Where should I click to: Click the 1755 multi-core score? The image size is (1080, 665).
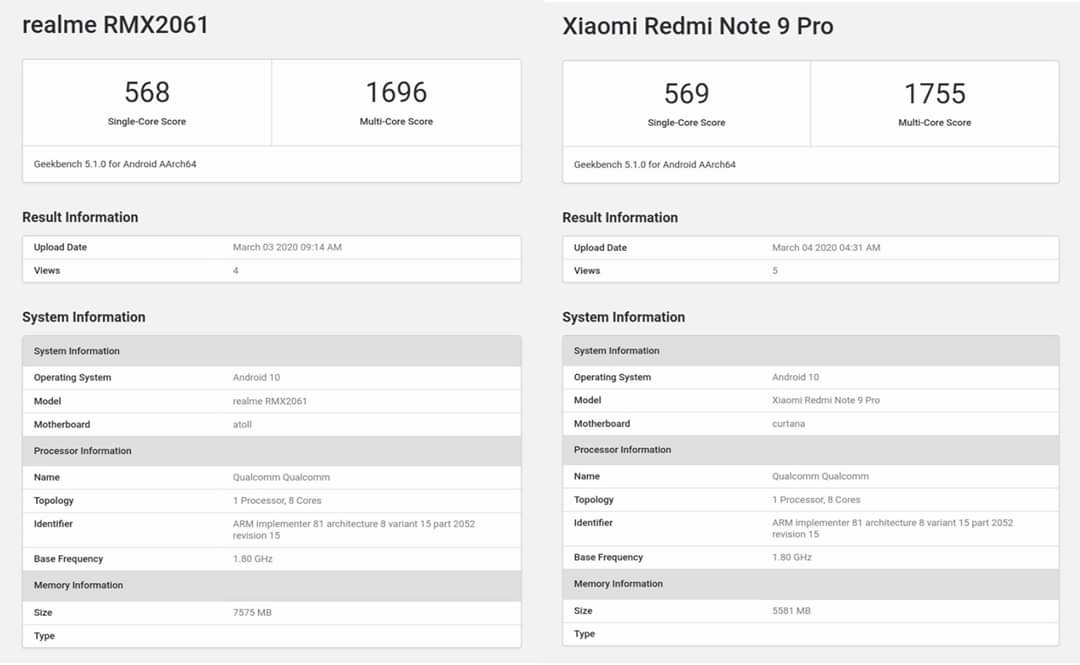[x=934, y=93]
